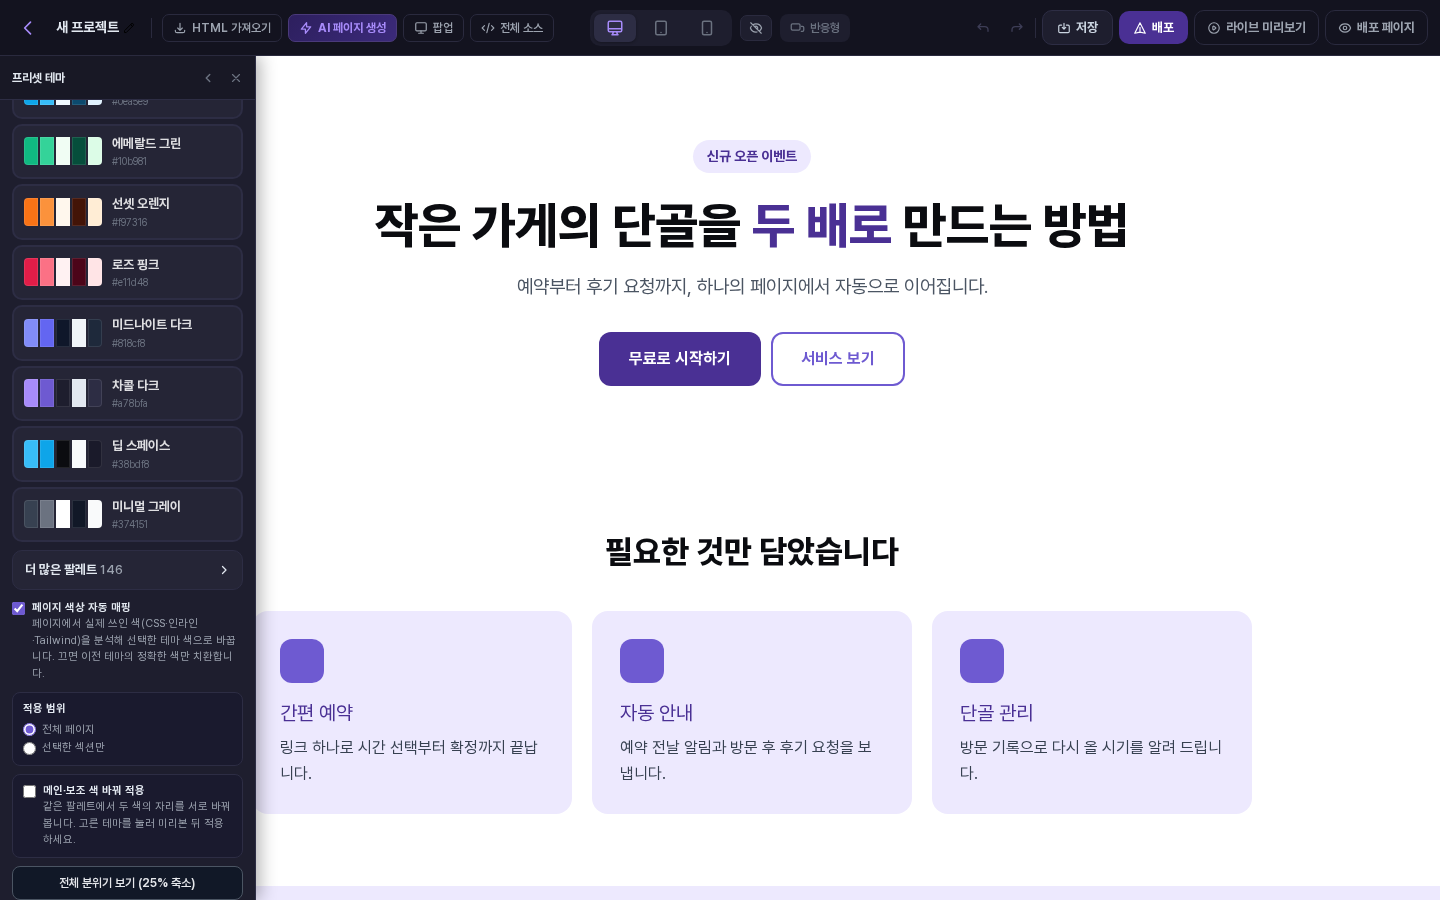This screenshot has height=900, width=1440.
Task: Select 전체 페이지 scope radio
Action: pos(29,730)
